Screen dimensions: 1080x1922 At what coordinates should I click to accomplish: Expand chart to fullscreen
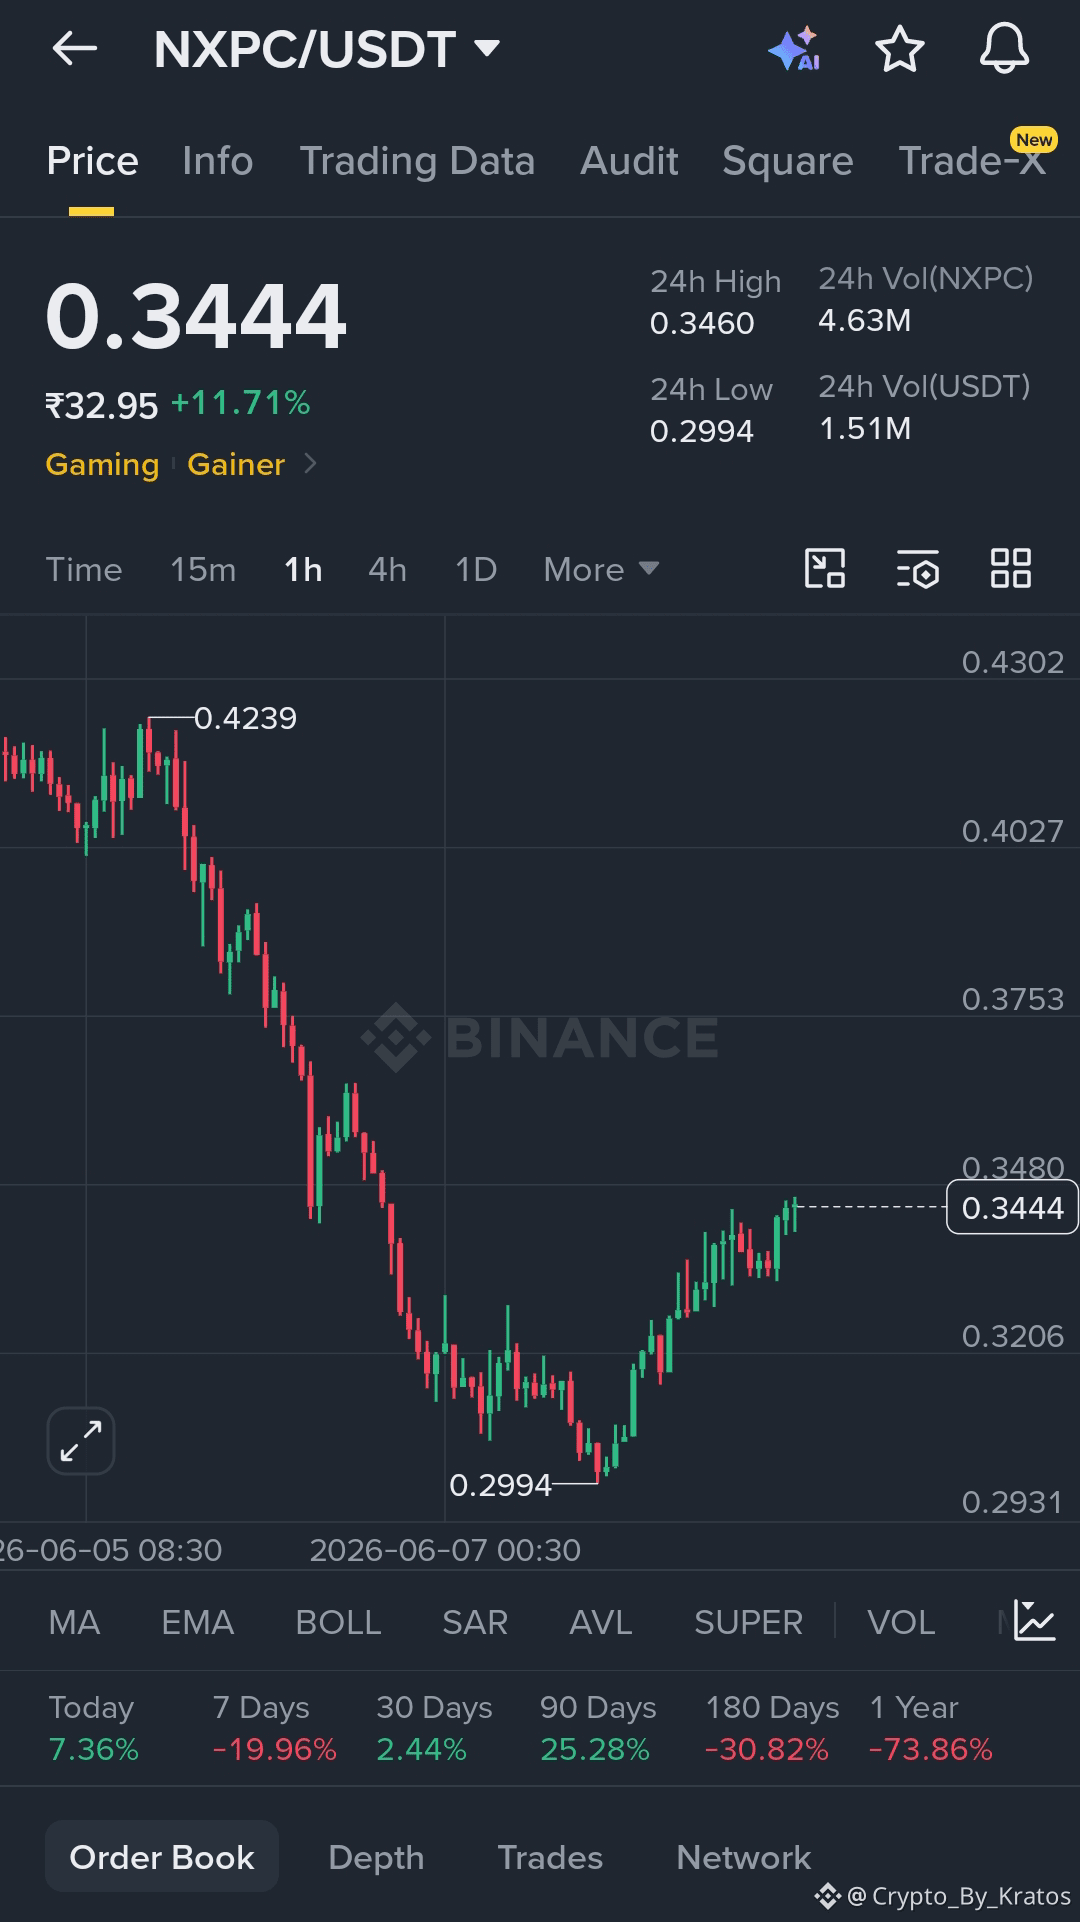pos(80,1441)
